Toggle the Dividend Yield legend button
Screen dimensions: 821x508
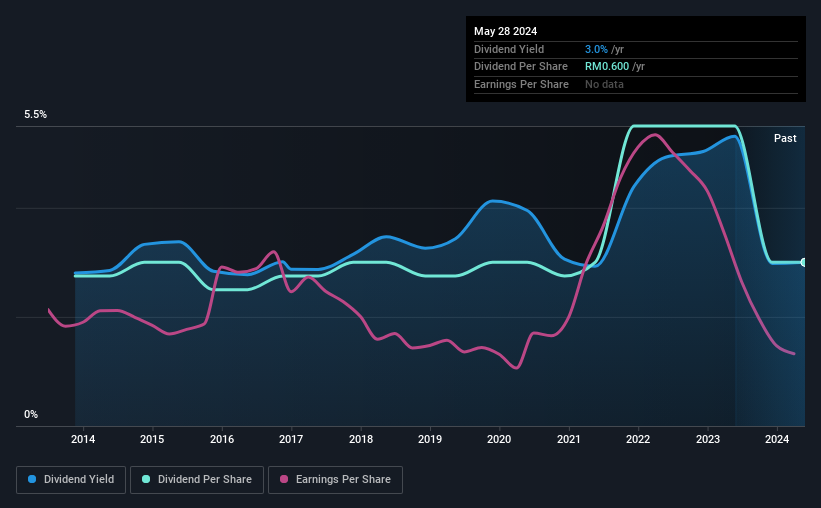click(71, 480)
